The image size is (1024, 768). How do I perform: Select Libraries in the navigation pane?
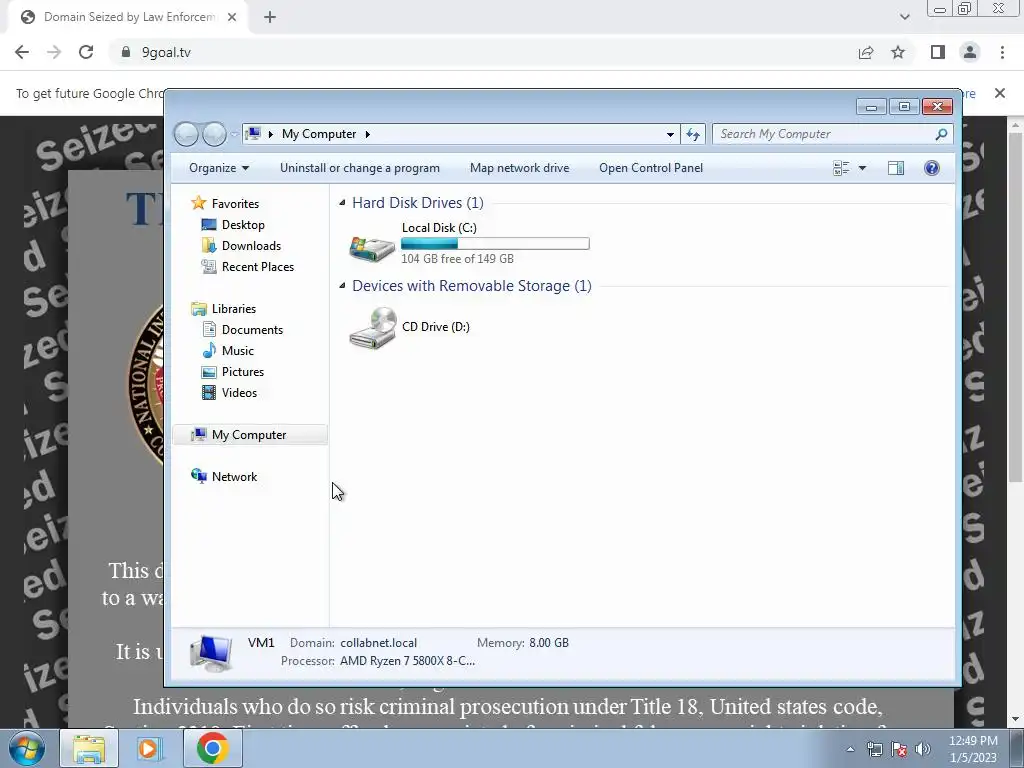tap(234, 309)
